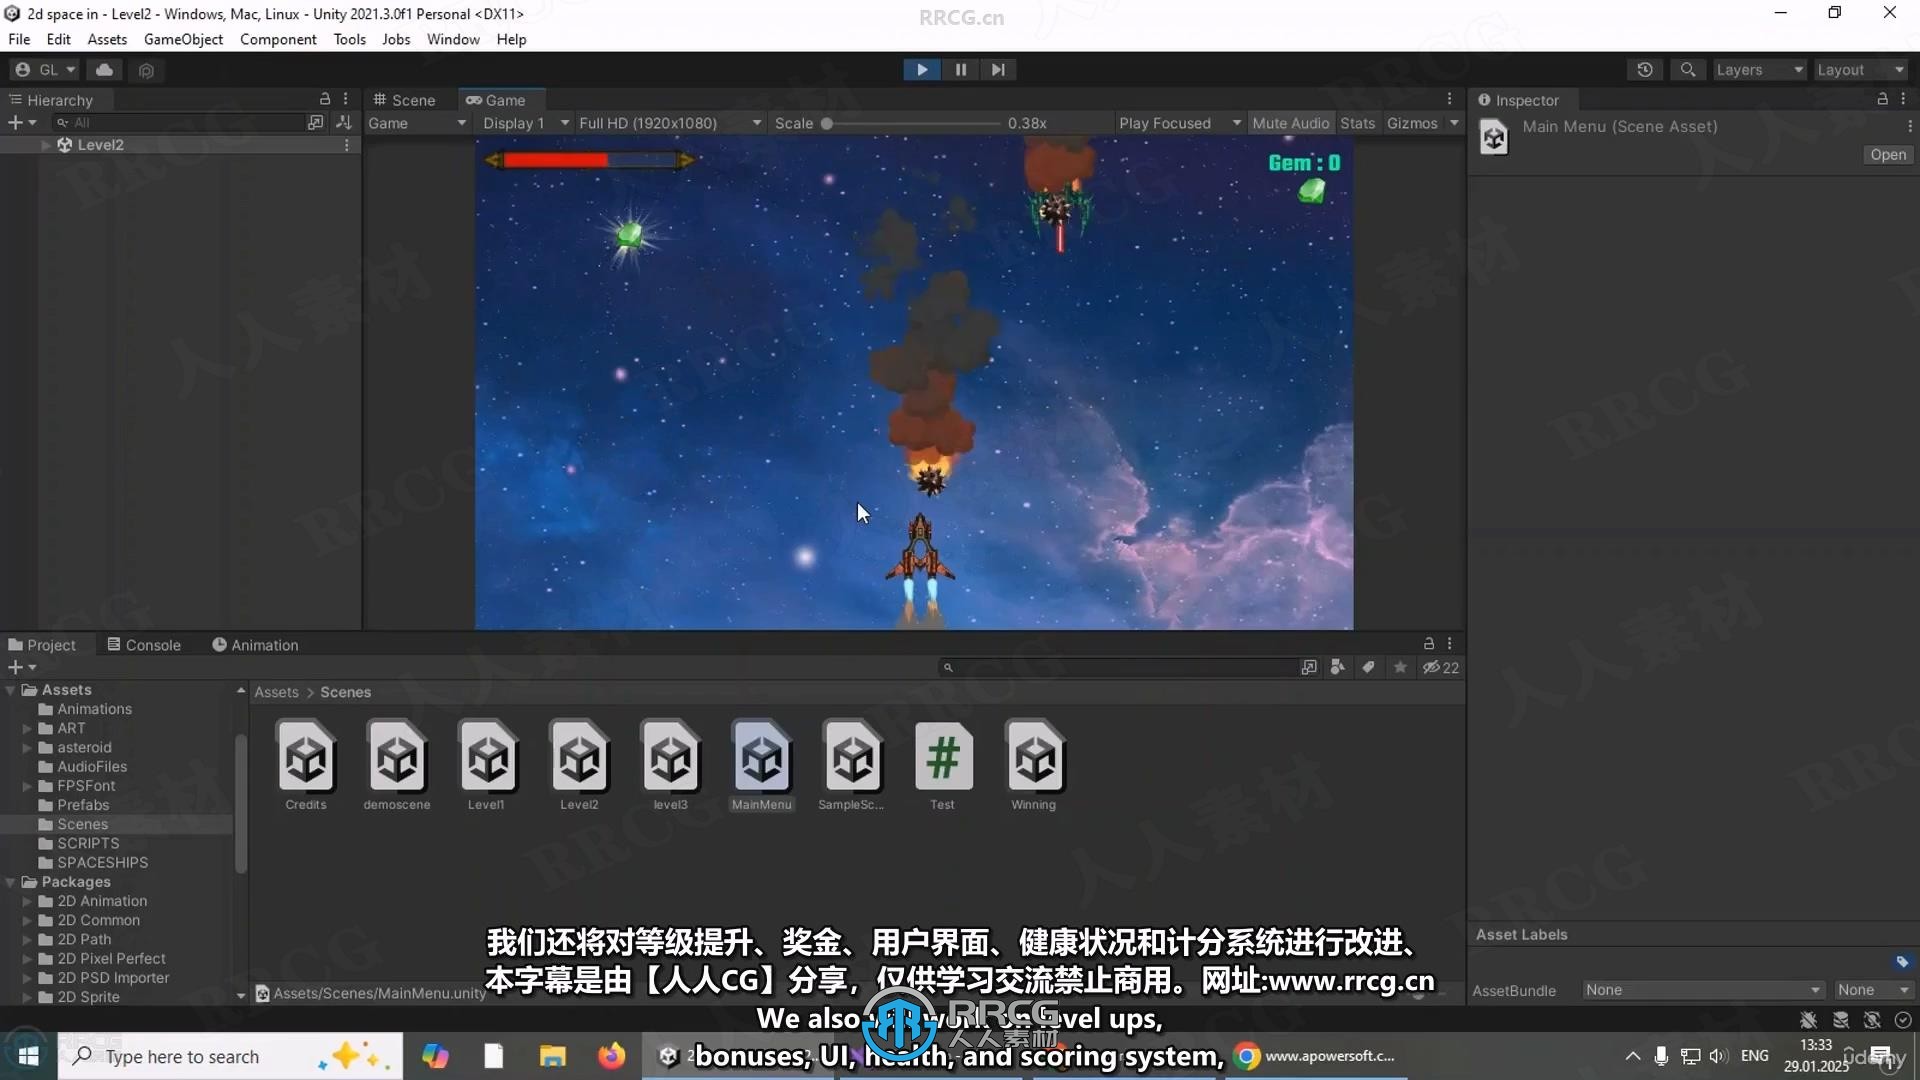Screen dimensions: 1920x1080
Task: Open the version control icon beside cloud
Action: tap(146, 70)
